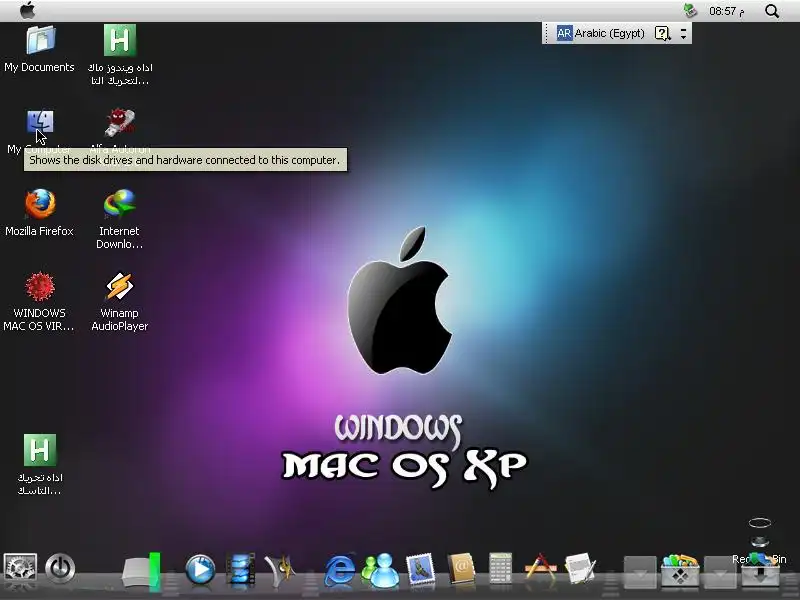Image resolution: width=800 pixels, height=600 pixels.
Task: Open the Apple logo menu
Action: (x=28, y=10)
